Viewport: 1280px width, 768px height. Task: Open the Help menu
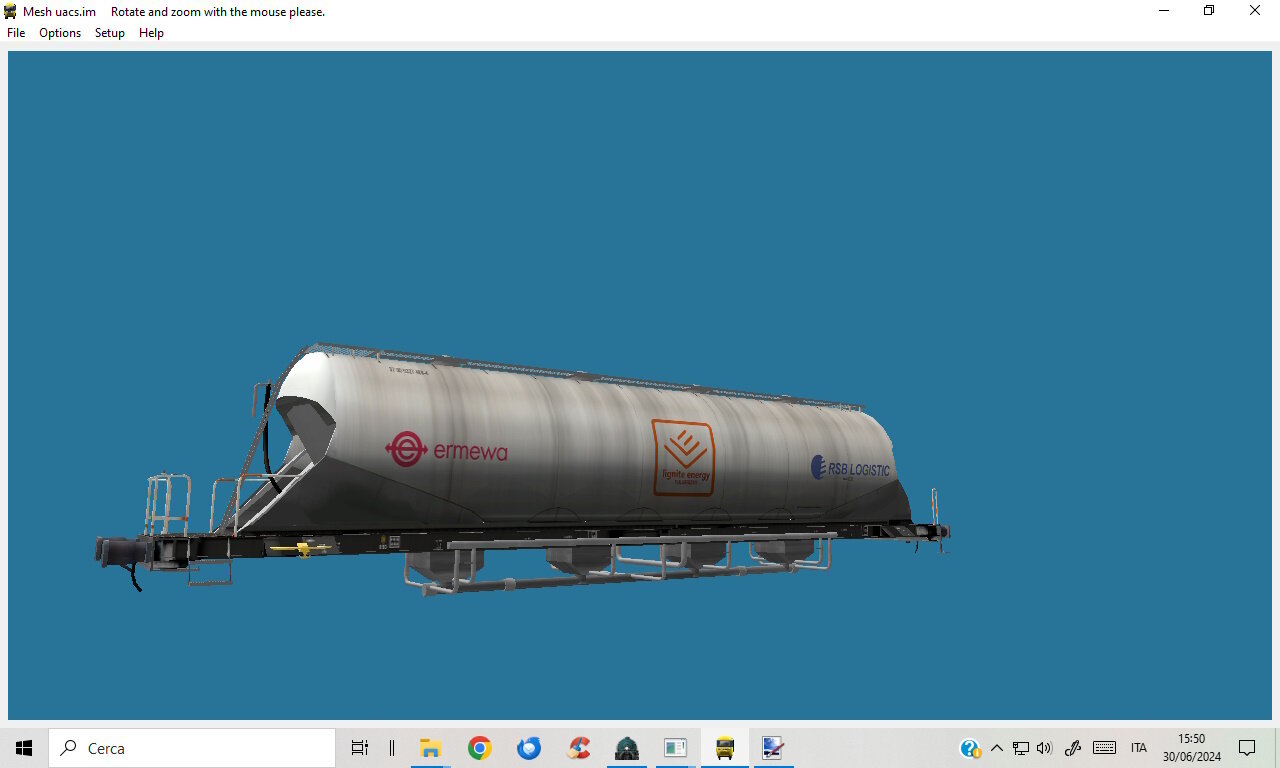[x=151, y=33]
